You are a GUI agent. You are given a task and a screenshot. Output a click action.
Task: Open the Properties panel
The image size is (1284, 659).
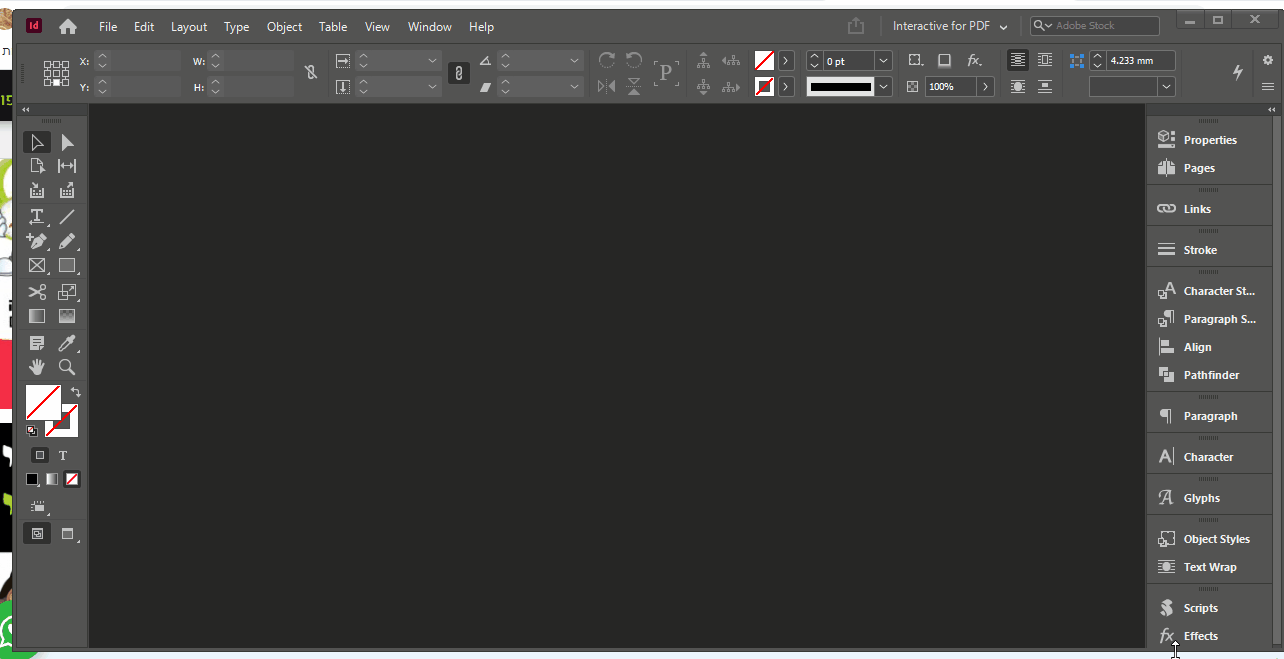click(x=1210, y=140)
